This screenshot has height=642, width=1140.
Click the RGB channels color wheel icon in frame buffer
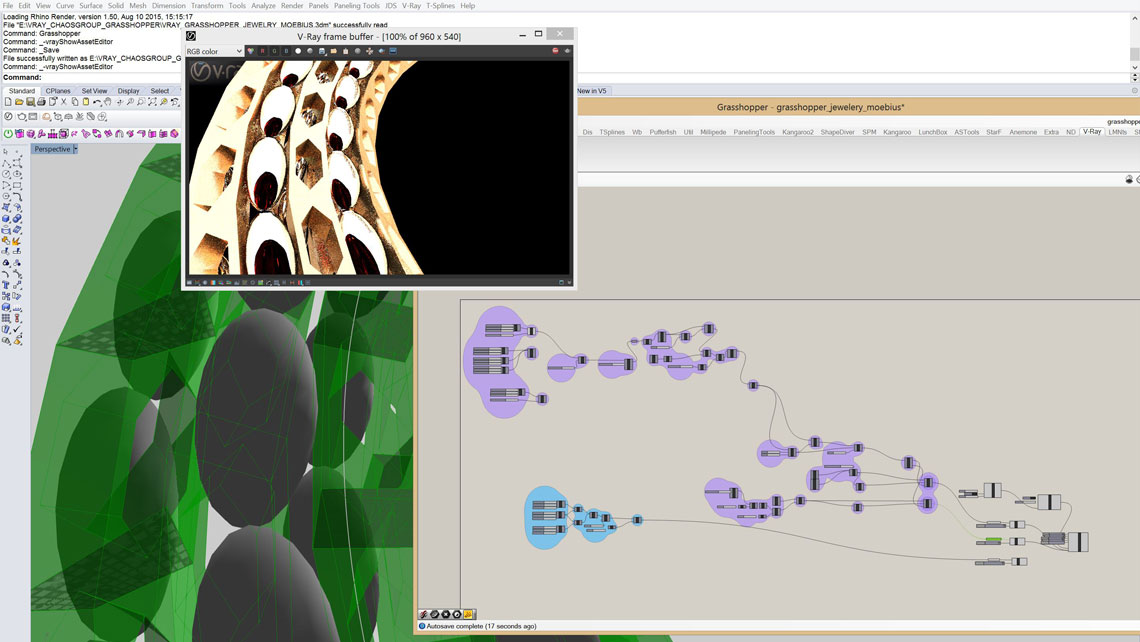[251, 51]
